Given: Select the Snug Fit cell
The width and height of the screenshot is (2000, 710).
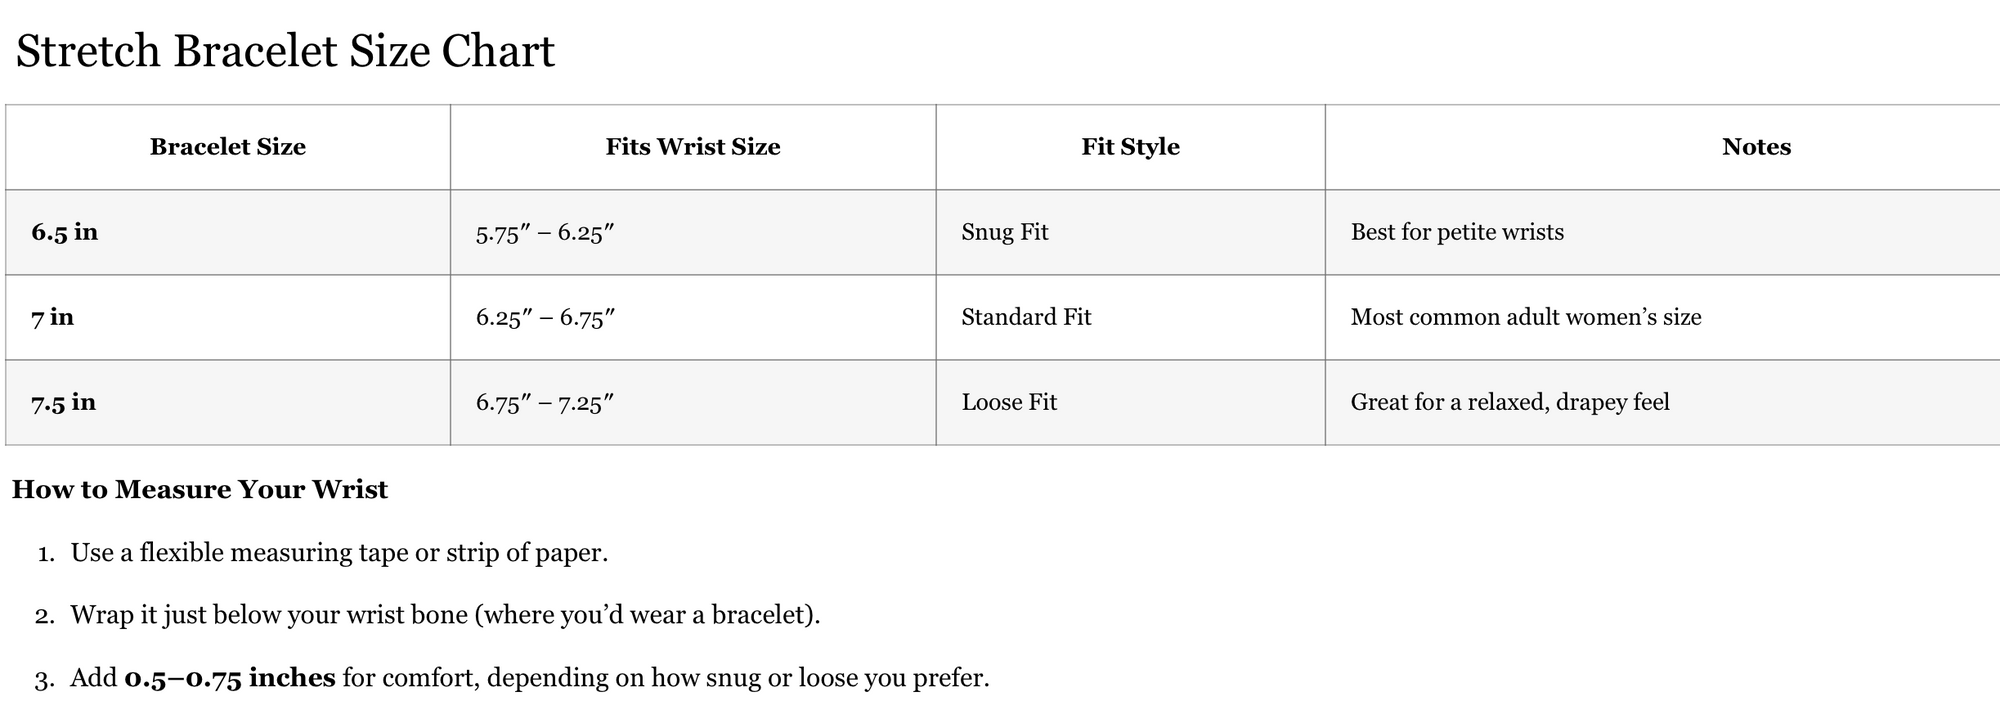Looking at the screenshot, I should tap(1005, 232).
